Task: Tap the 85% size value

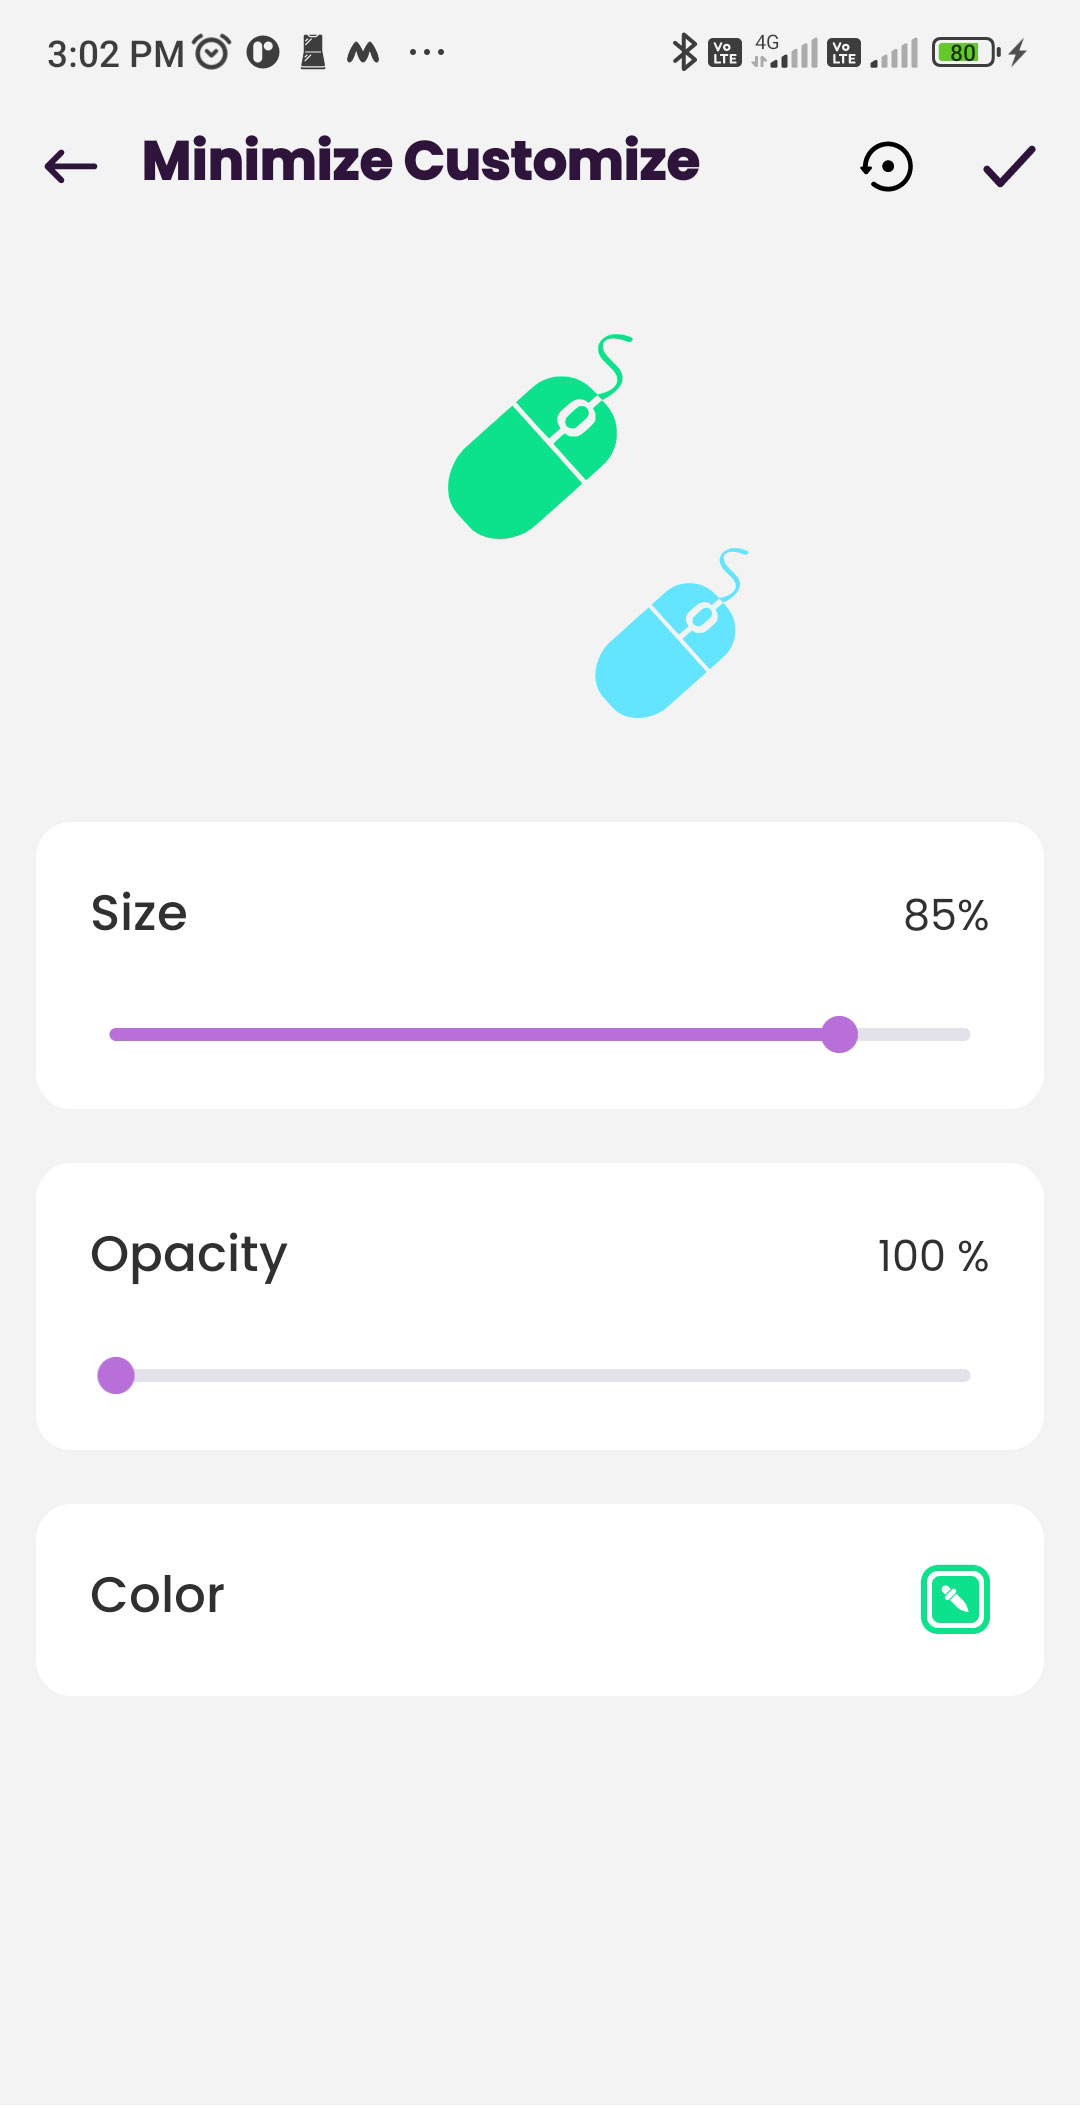Action: (946, 915)
